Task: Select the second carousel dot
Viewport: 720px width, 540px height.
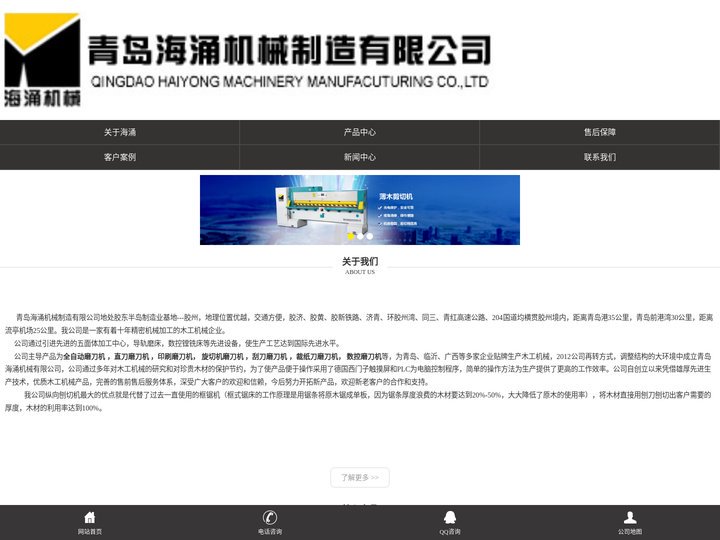Action: (360, 236)
